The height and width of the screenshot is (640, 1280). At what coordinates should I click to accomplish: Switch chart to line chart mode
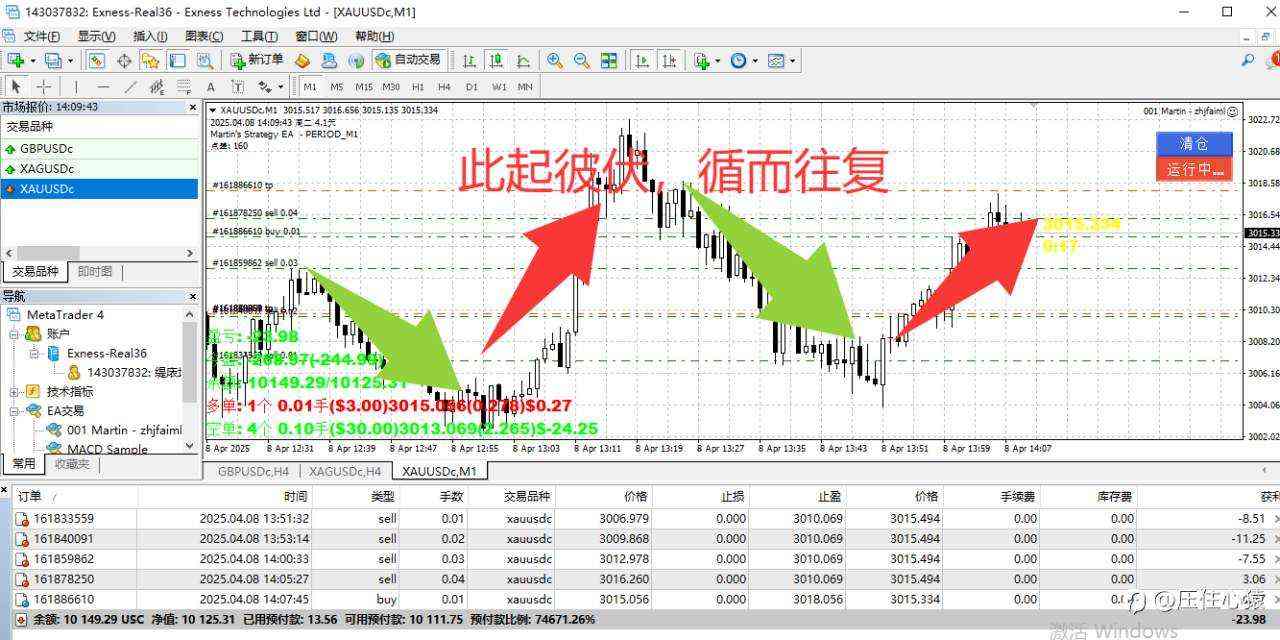tap(522, 60)
